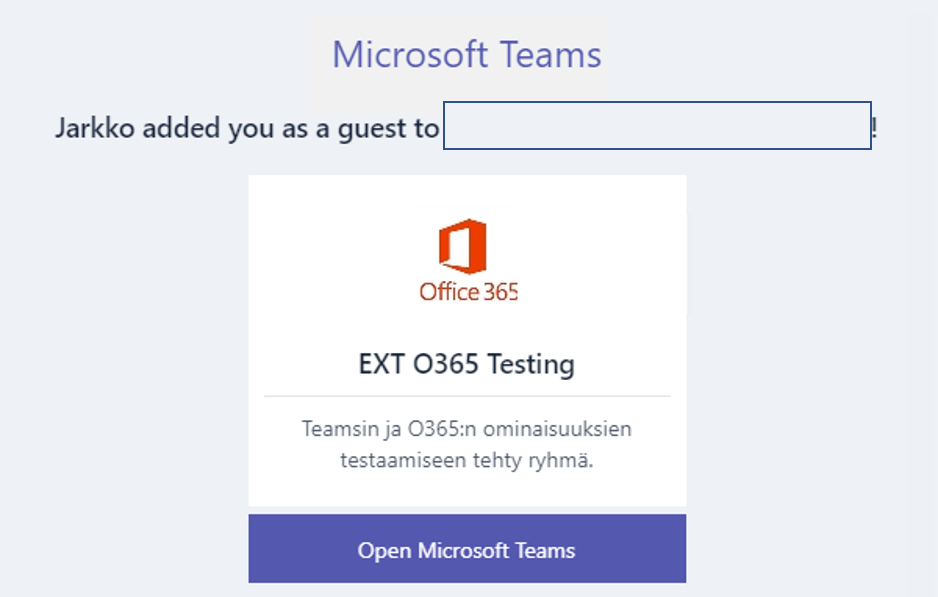
Task: Click the horizontal divider below the team name
Action: coord(467,396)
